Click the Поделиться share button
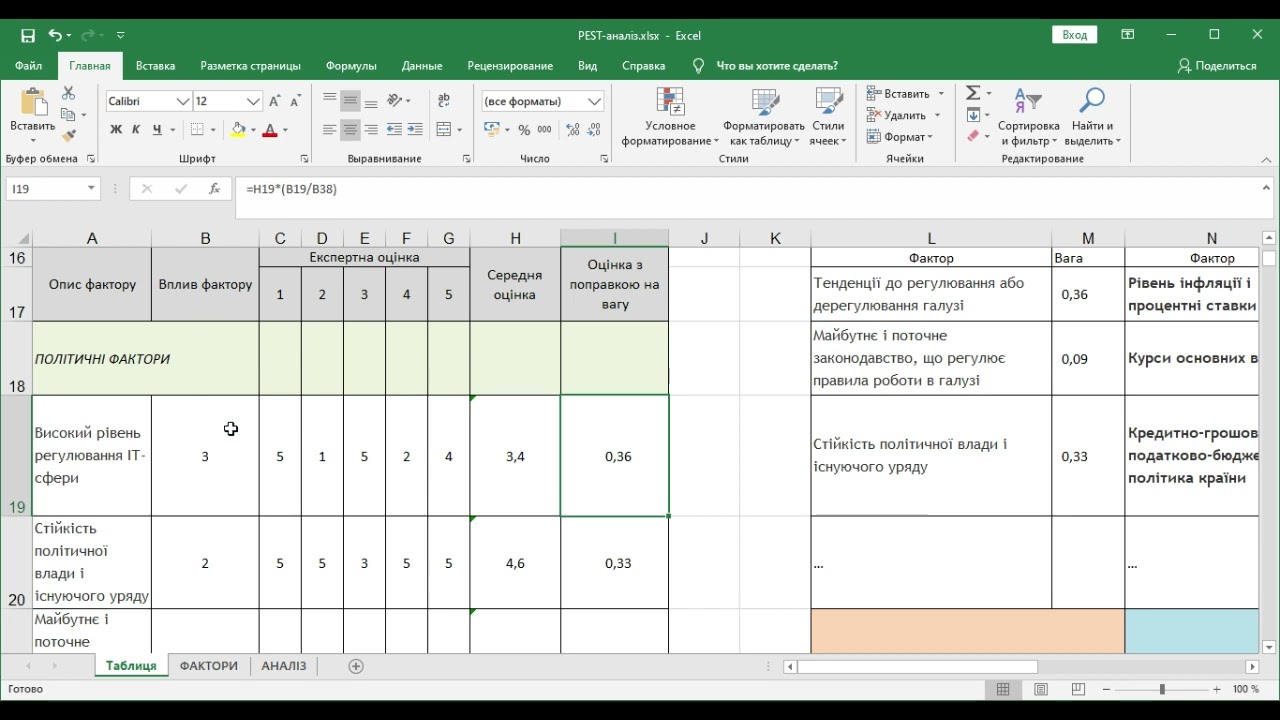Viewport: 1280px width, 720px height. (1217, 66)
